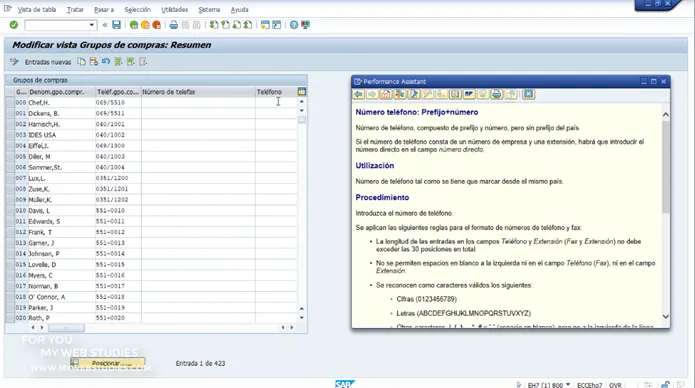Expand the status bar triangle arrow

click(x=519, y=384)
